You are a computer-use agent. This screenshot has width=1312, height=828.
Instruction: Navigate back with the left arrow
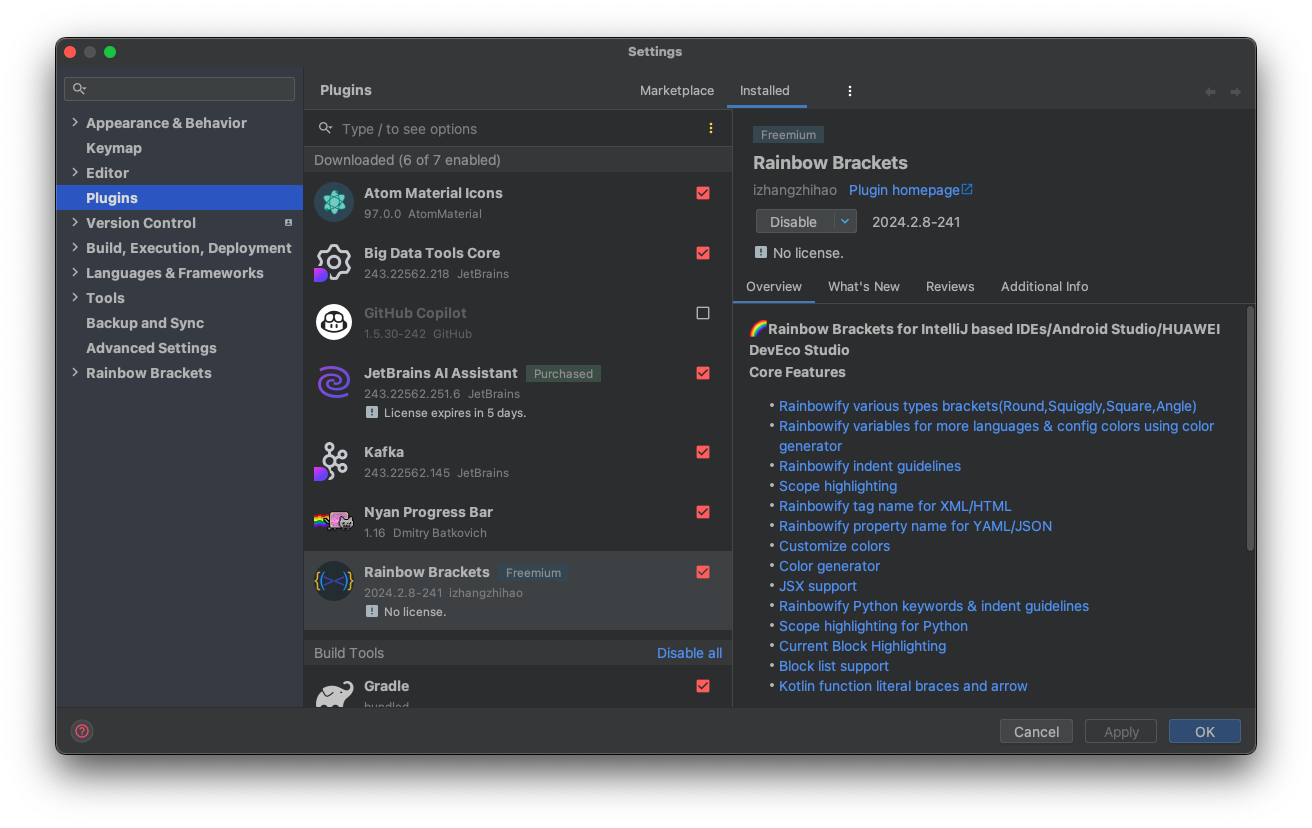click(1210, 92)
